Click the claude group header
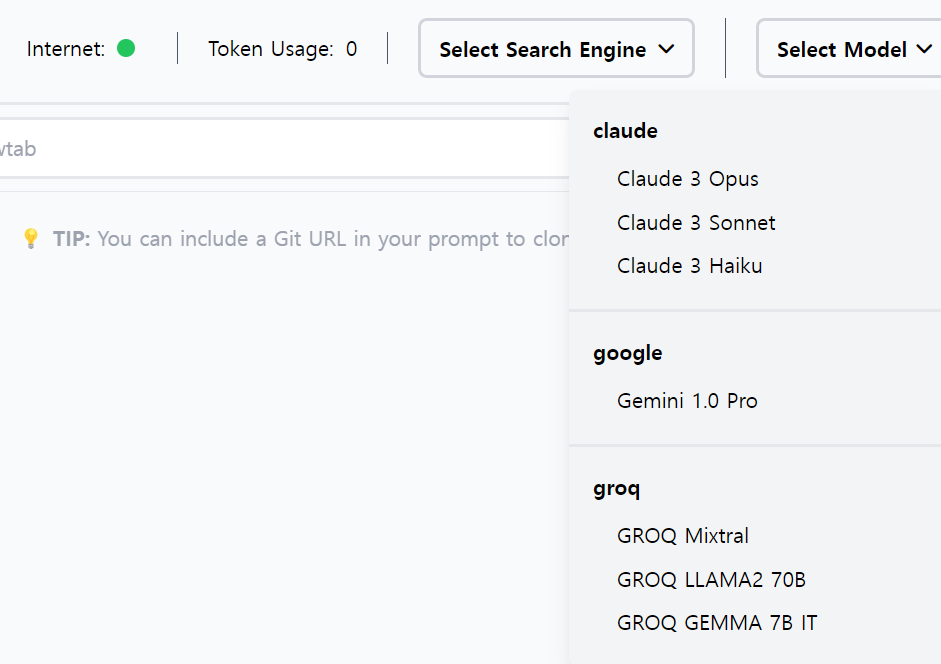The image size is (941, 664). 625,131
